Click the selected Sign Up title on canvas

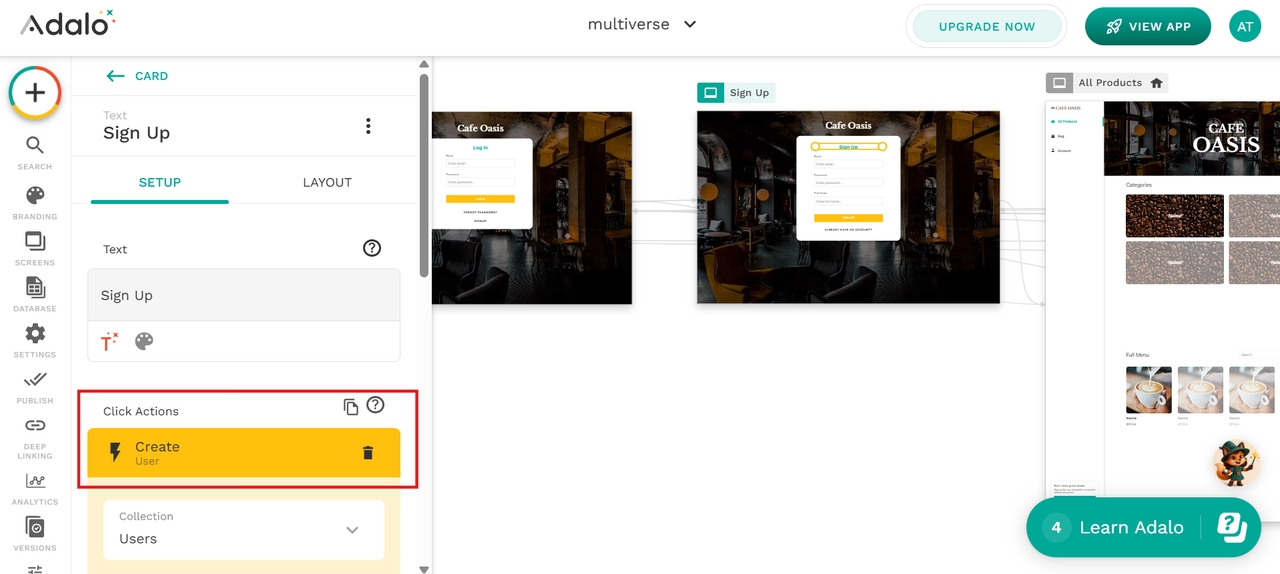click(848, 147)
